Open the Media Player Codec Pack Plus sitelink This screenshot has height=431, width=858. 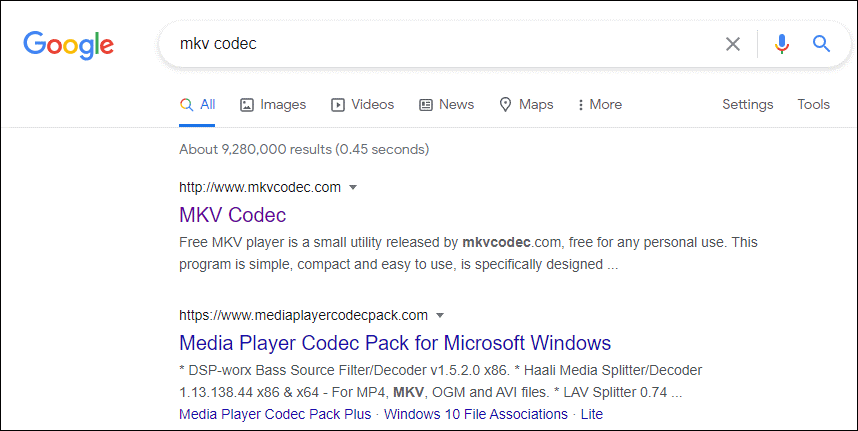click(x=275, y=414)
